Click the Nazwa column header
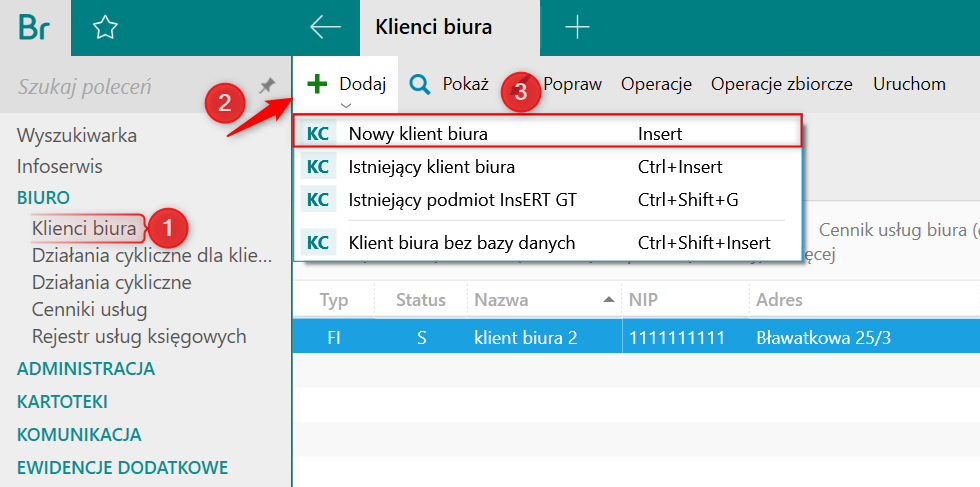Viewport: 980px width, 487px height. (544, 300)
